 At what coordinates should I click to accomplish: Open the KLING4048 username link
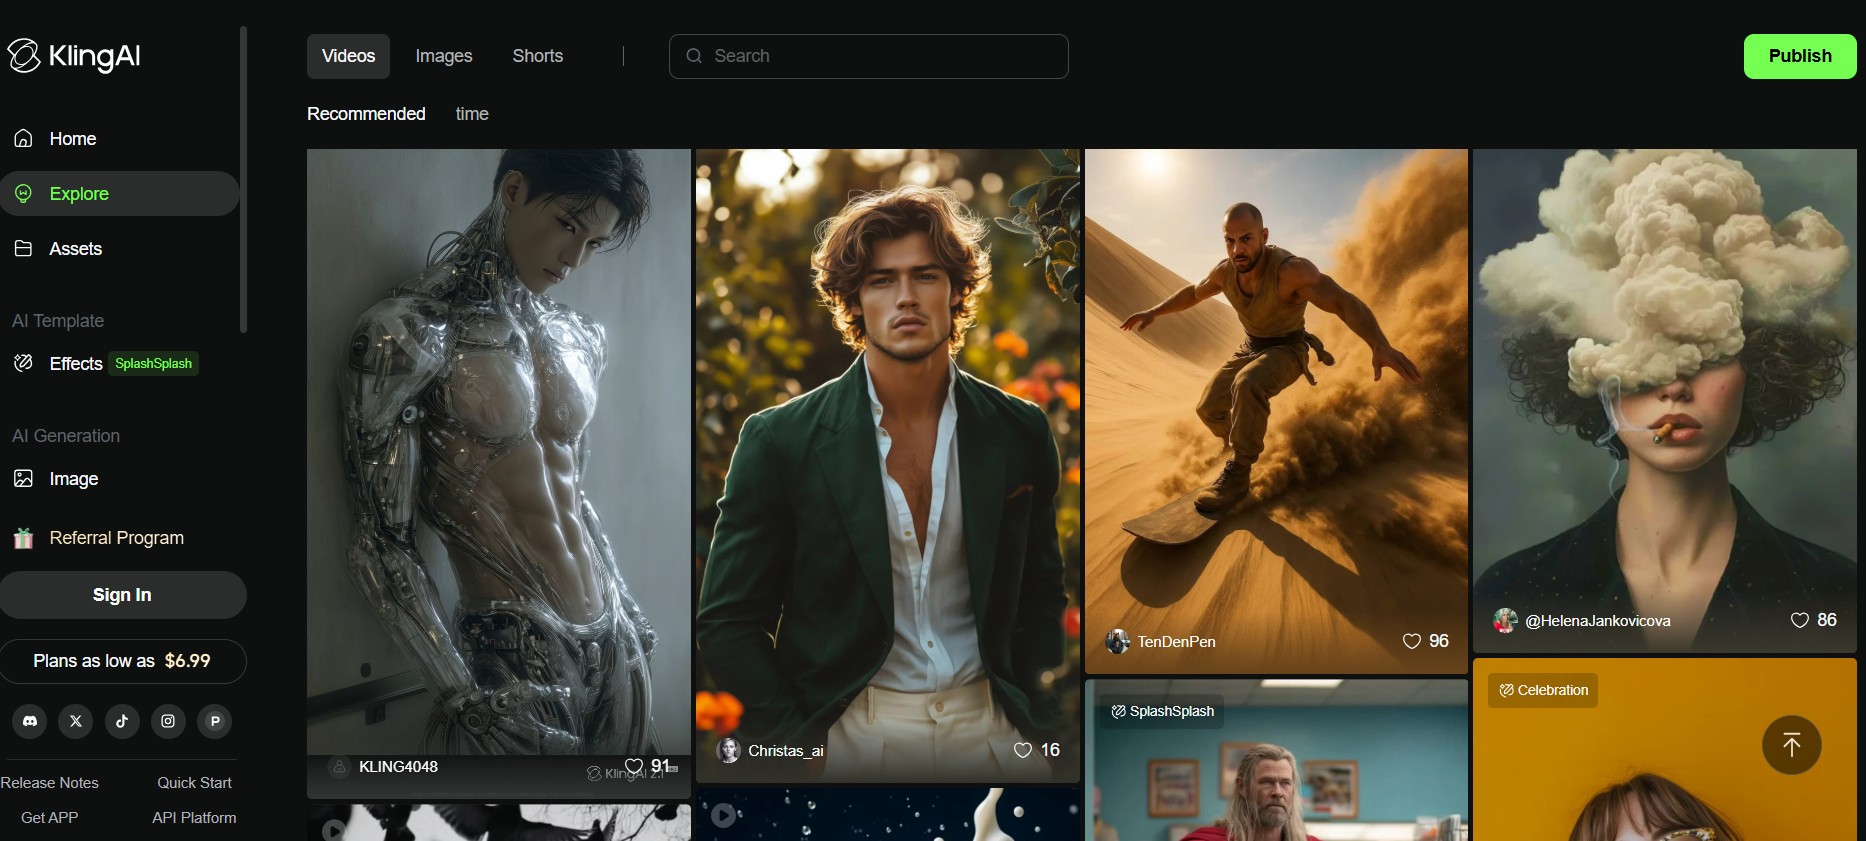point(399,767)
